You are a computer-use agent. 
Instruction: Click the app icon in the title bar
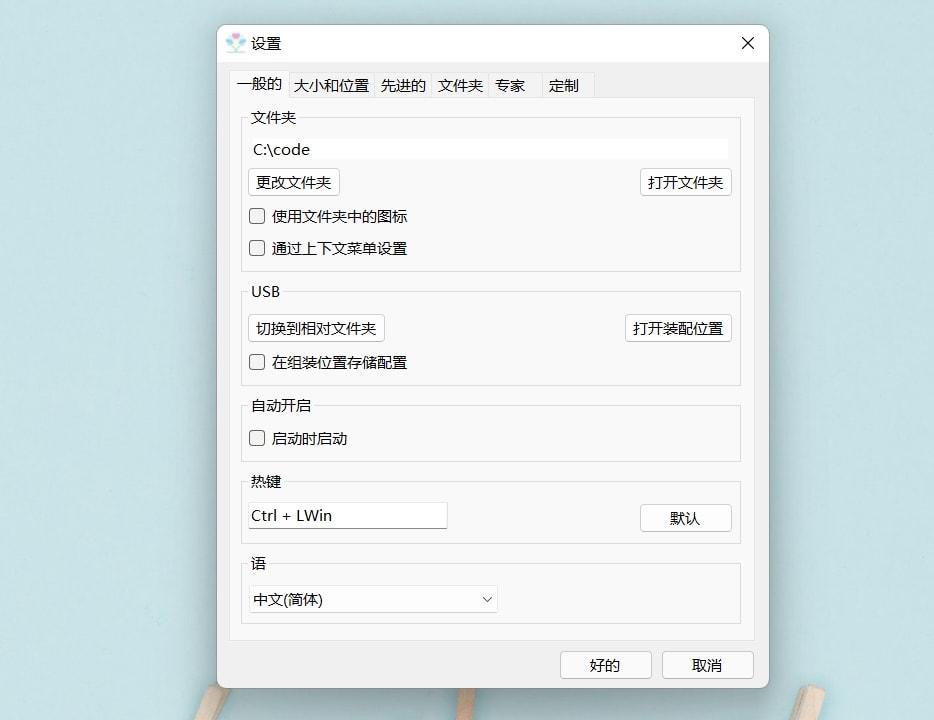(x=236, y=43)
